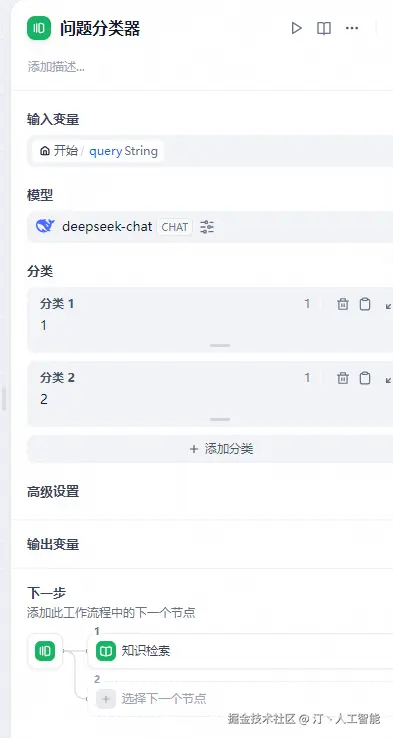Select the 开始 / query input variable
This screenshot has width=393, height=738.
[98, 151]
